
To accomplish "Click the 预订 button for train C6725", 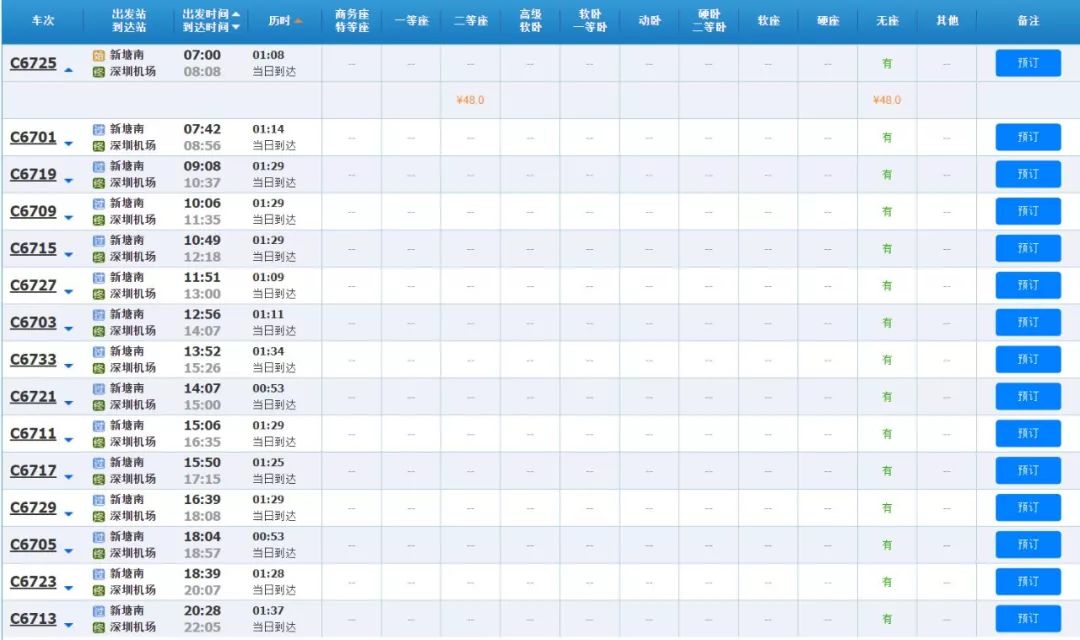I will coord(1028,62).
